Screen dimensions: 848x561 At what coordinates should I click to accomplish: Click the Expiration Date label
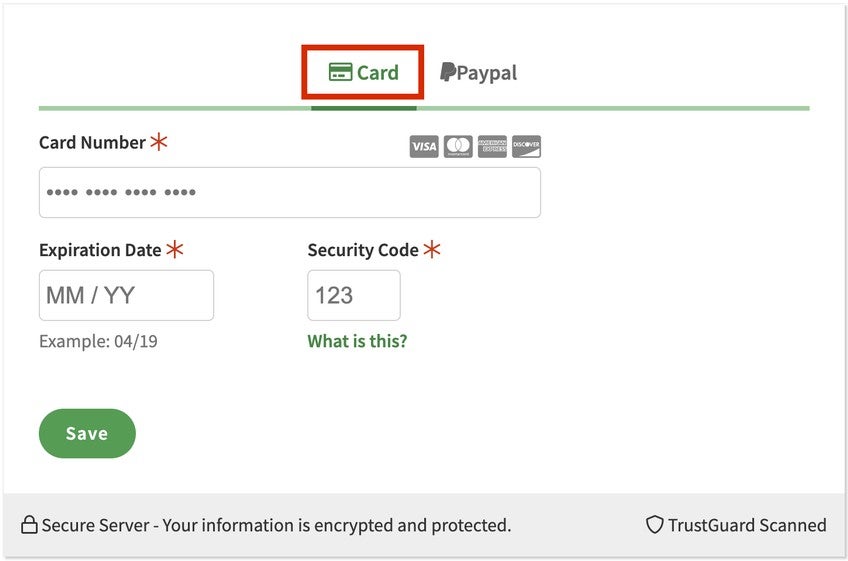coord(100,250)
